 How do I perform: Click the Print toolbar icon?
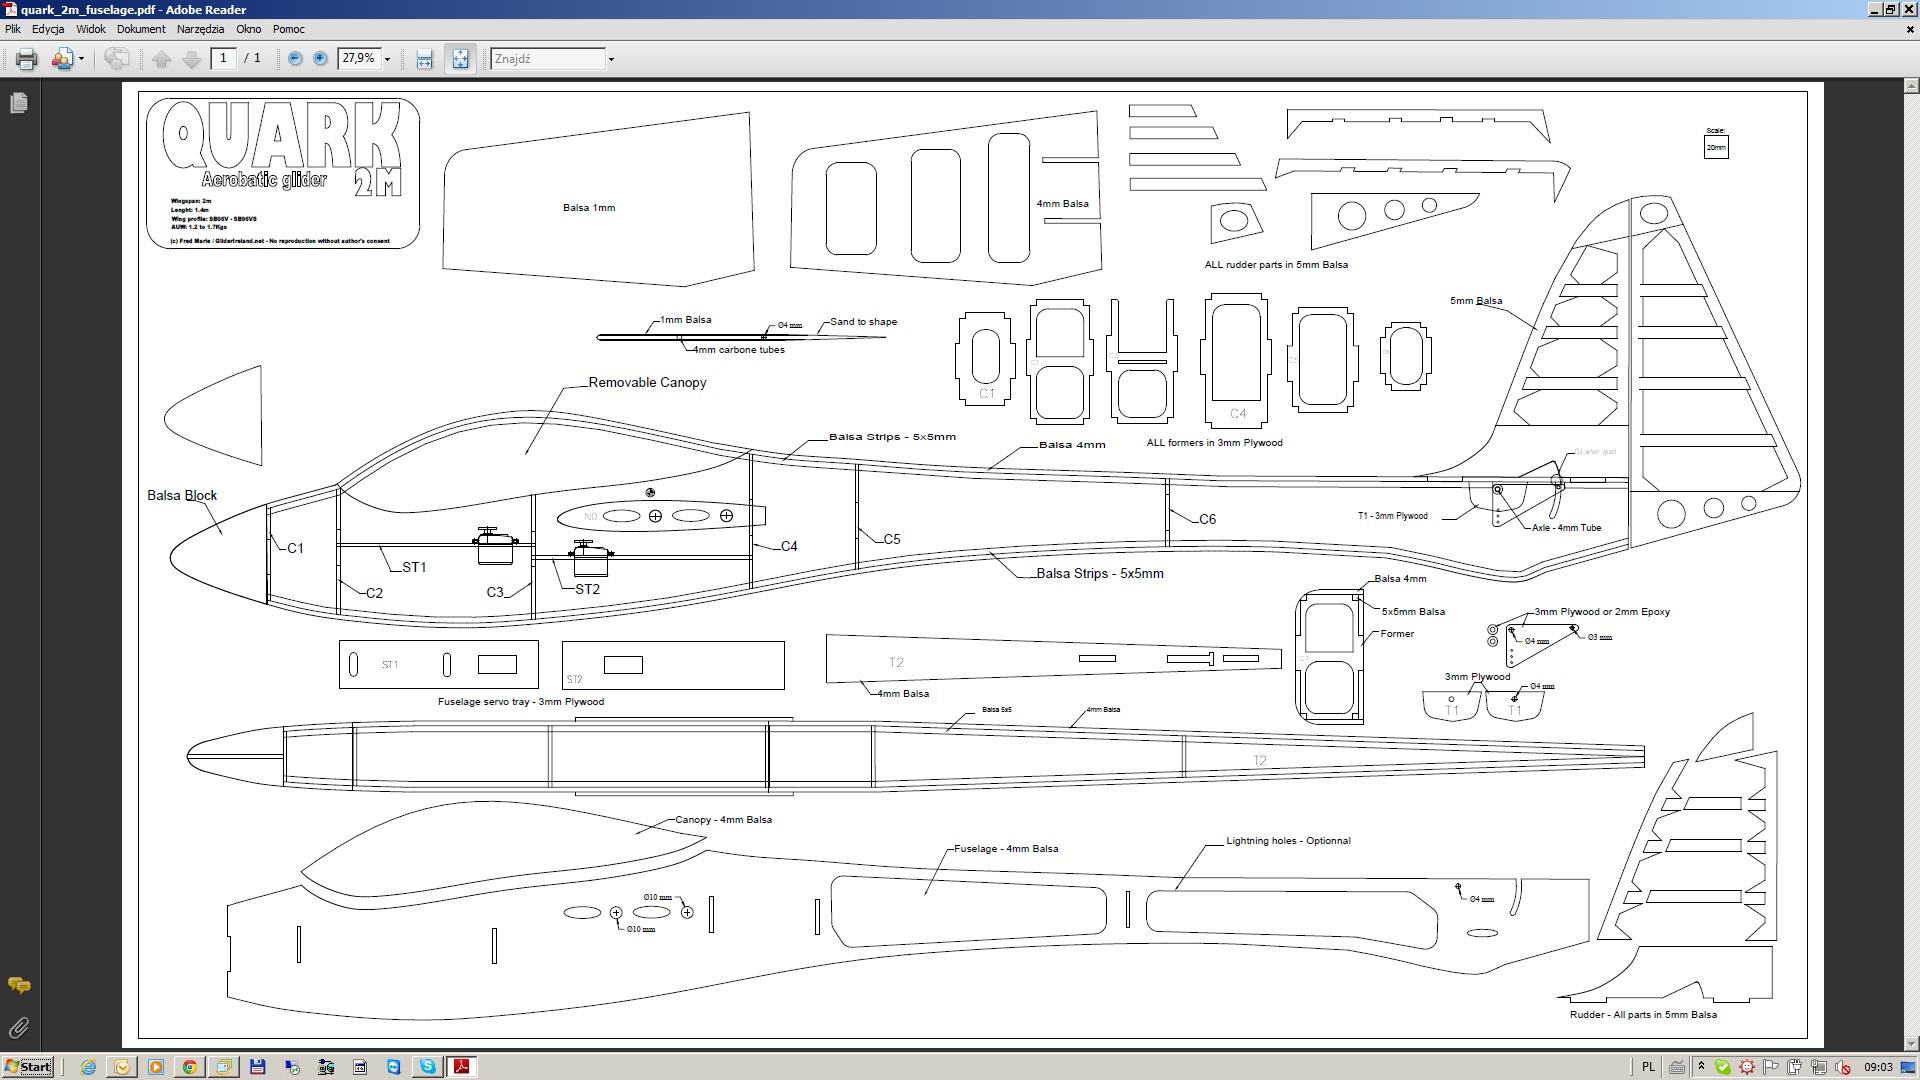click(x=27, y=59)
